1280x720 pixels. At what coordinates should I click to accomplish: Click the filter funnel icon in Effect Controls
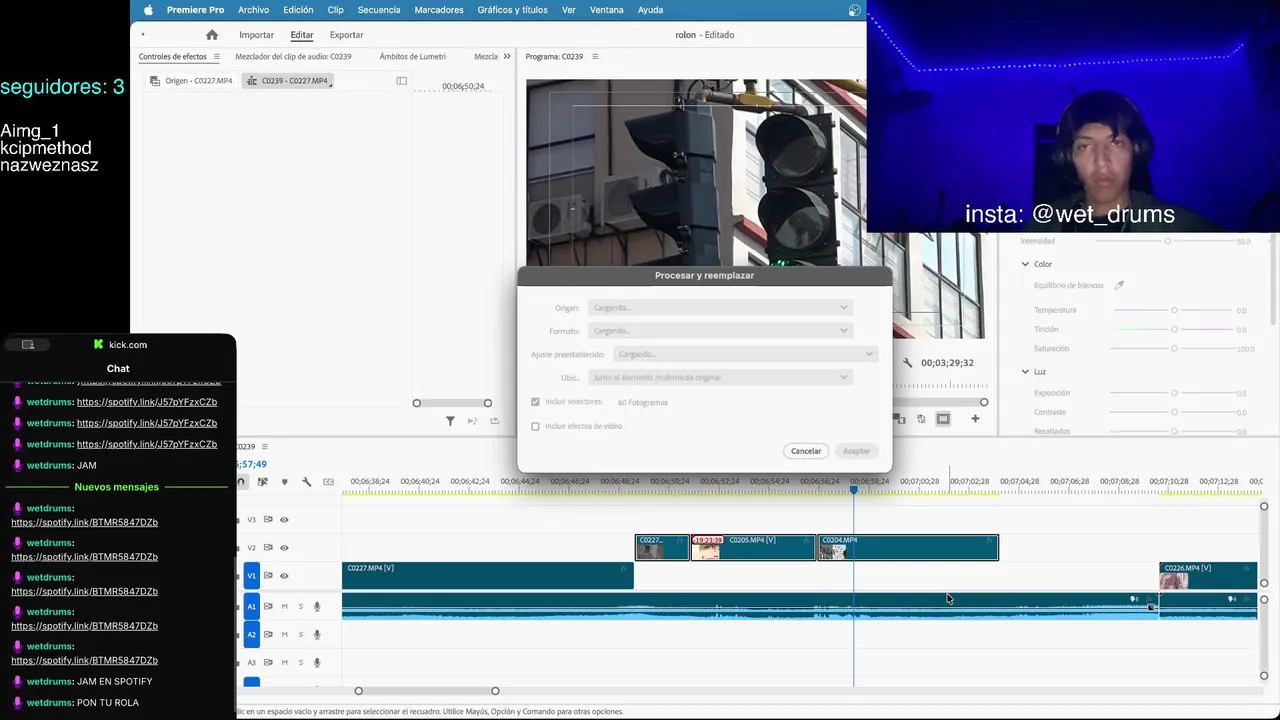(x=450, y=421)
